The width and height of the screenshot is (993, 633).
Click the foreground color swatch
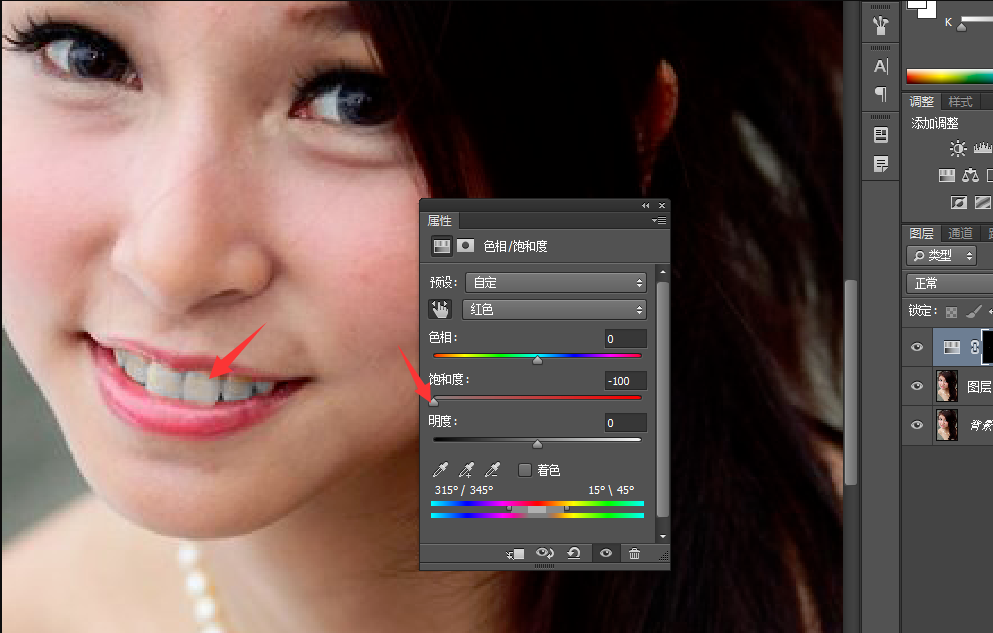(918, 5)
